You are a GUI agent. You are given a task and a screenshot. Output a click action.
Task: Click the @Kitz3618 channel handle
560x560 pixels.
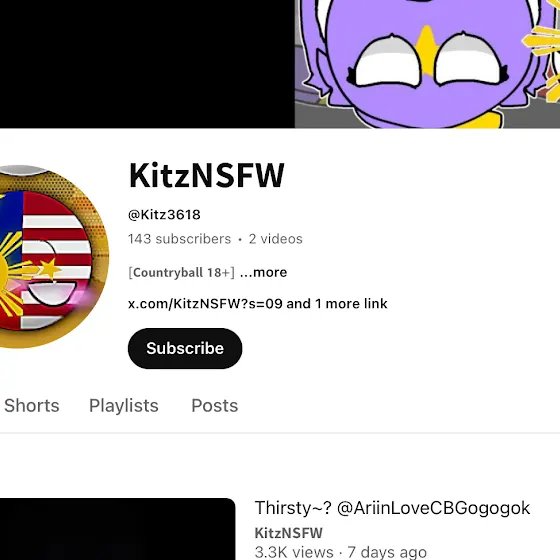click(x=164, y=215)
